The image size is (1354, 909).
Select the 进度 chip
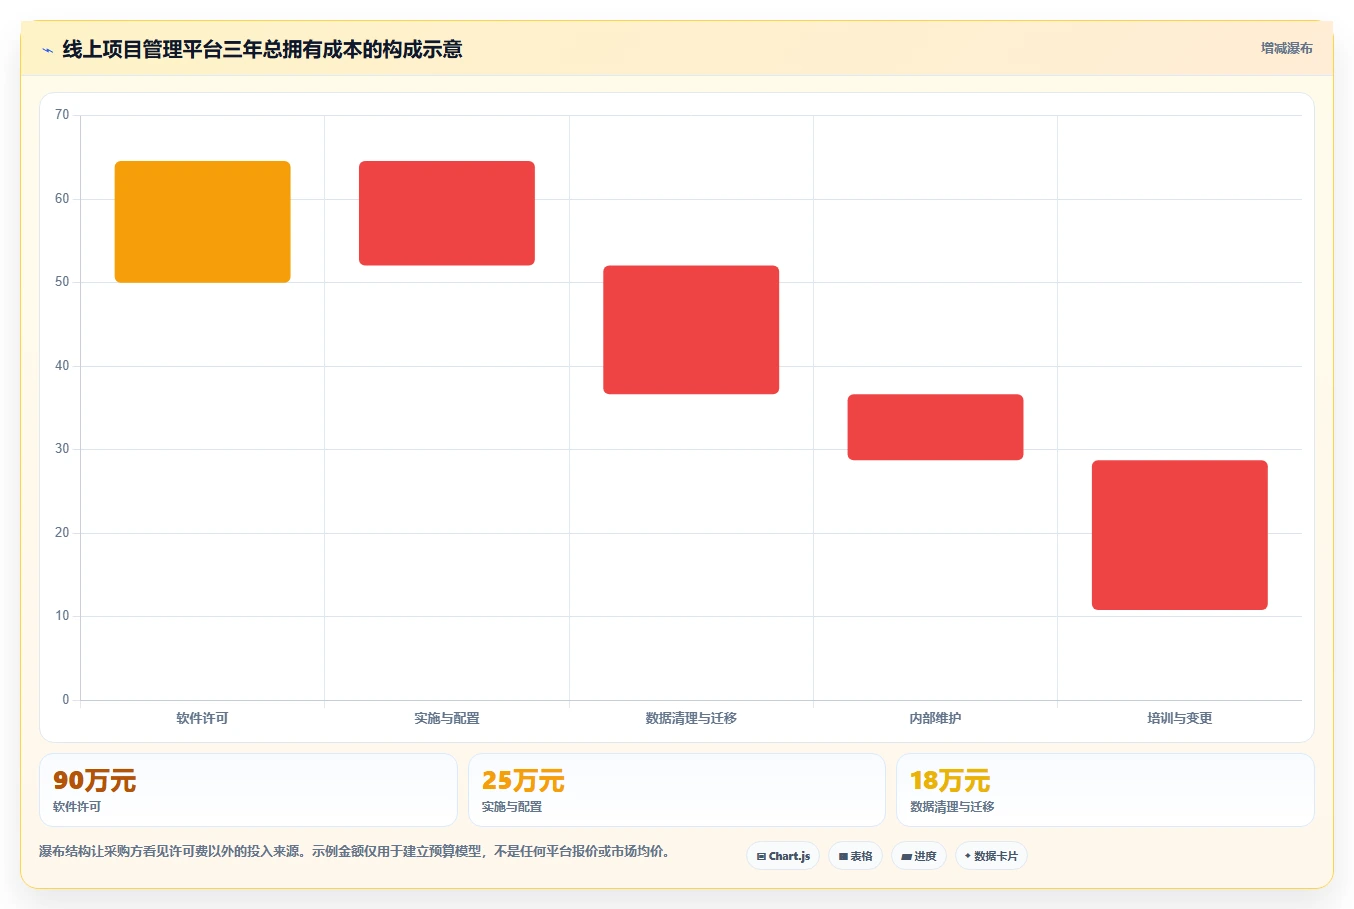[919, 856]
